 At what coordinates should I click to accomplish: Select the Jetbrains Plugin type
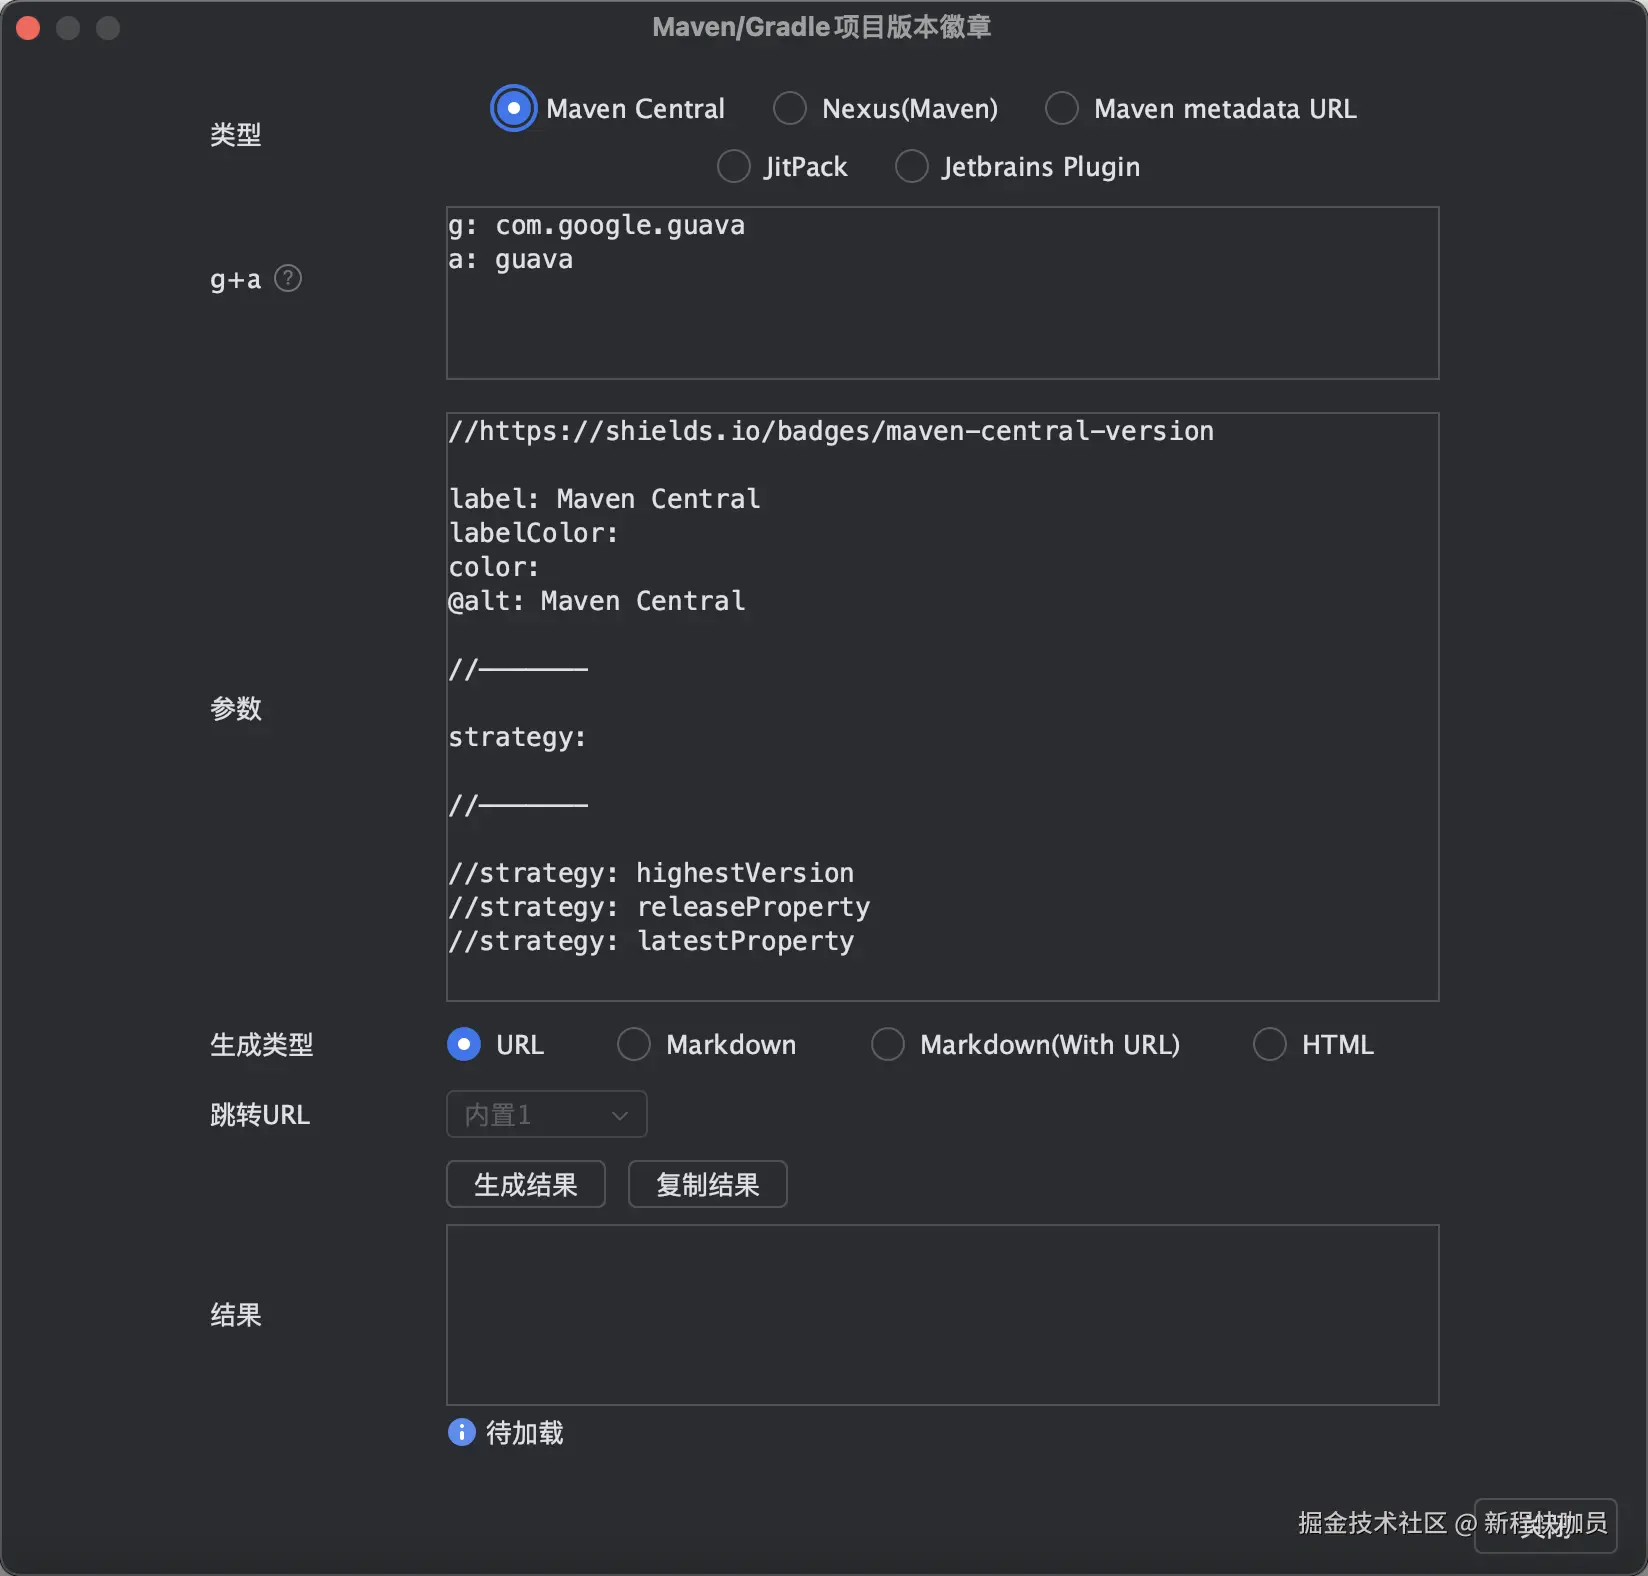[911, 166]
